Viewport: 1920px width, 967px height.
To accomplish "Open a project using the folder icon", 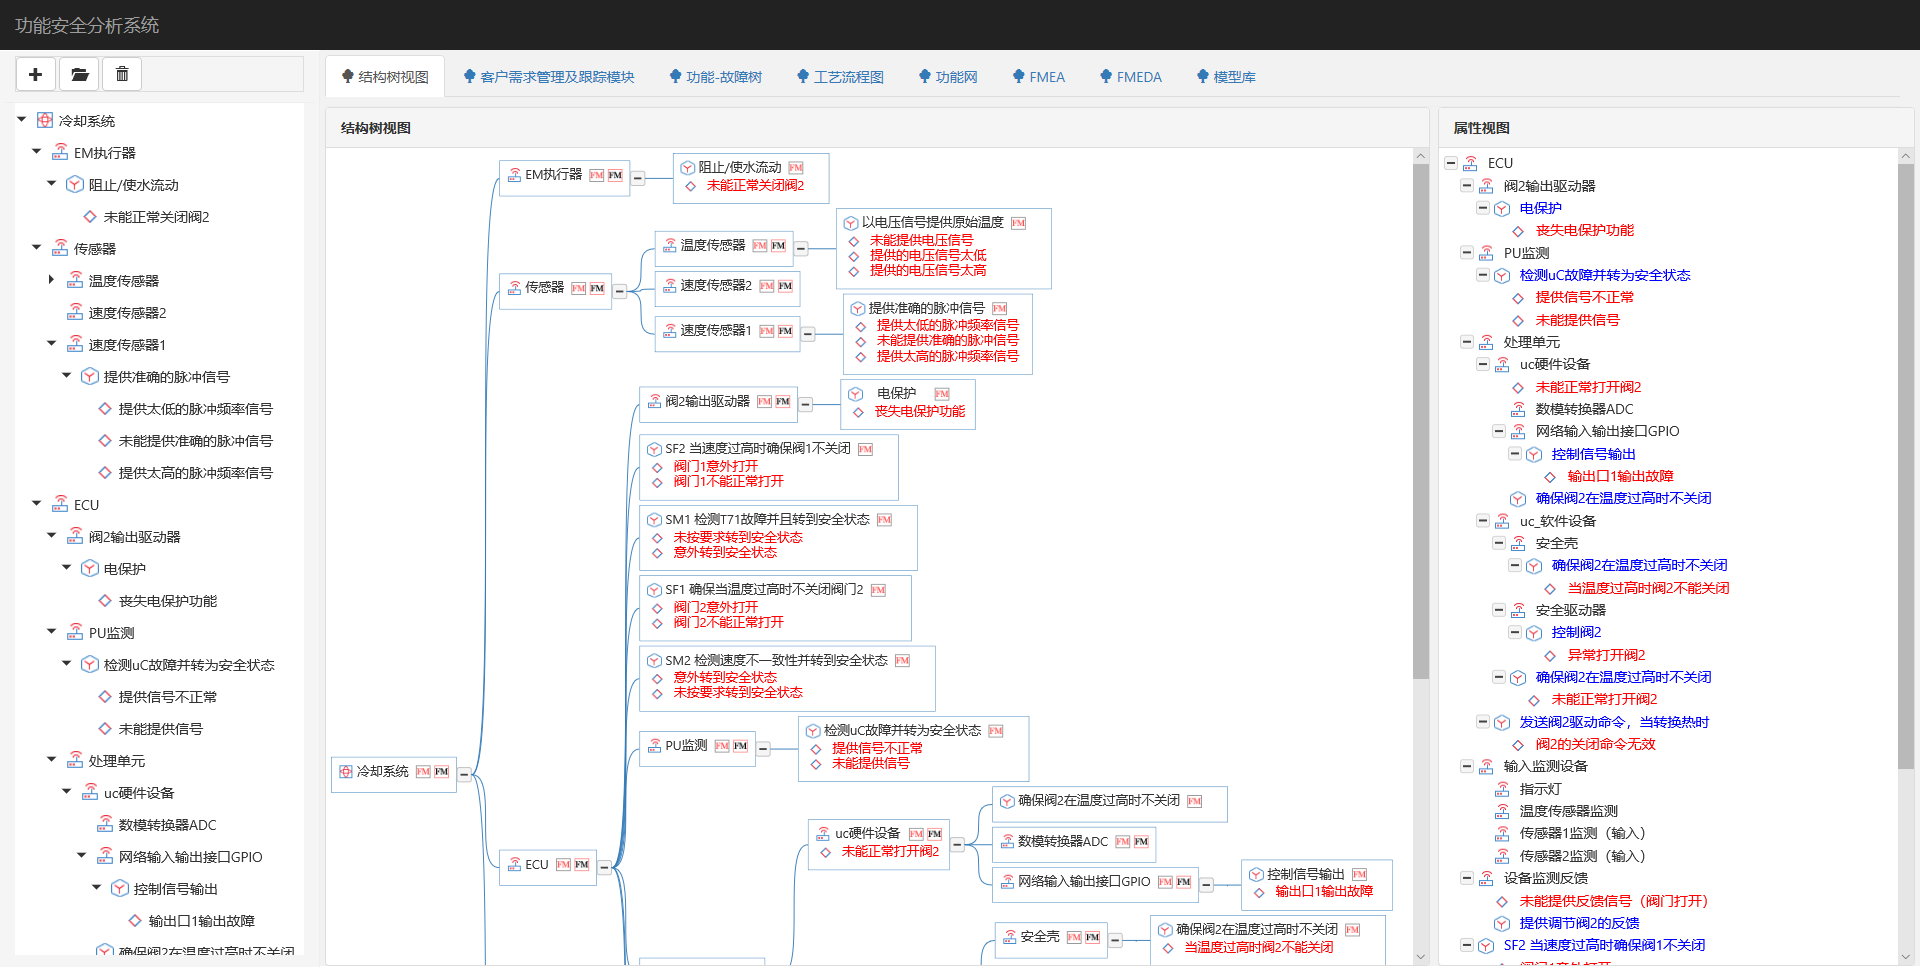I will tap(79, 74).
